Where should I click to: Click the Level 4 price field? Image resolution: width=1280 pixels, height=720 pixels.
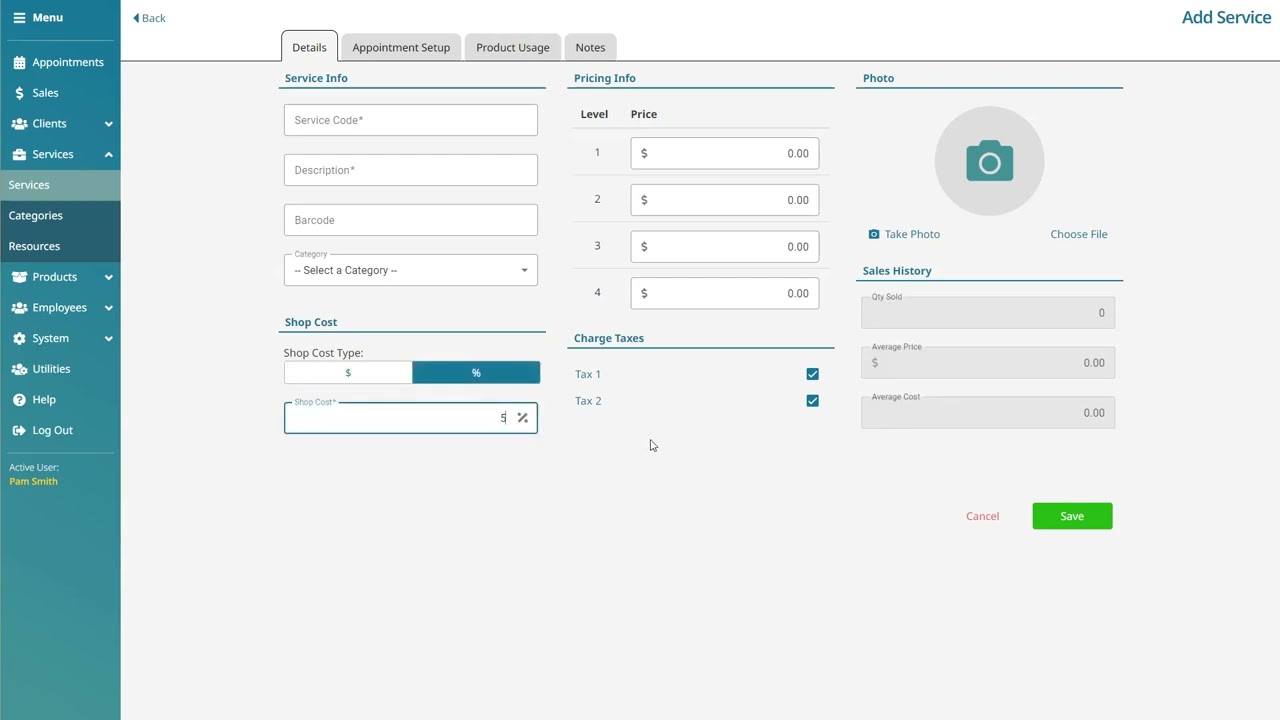(725, 293)
